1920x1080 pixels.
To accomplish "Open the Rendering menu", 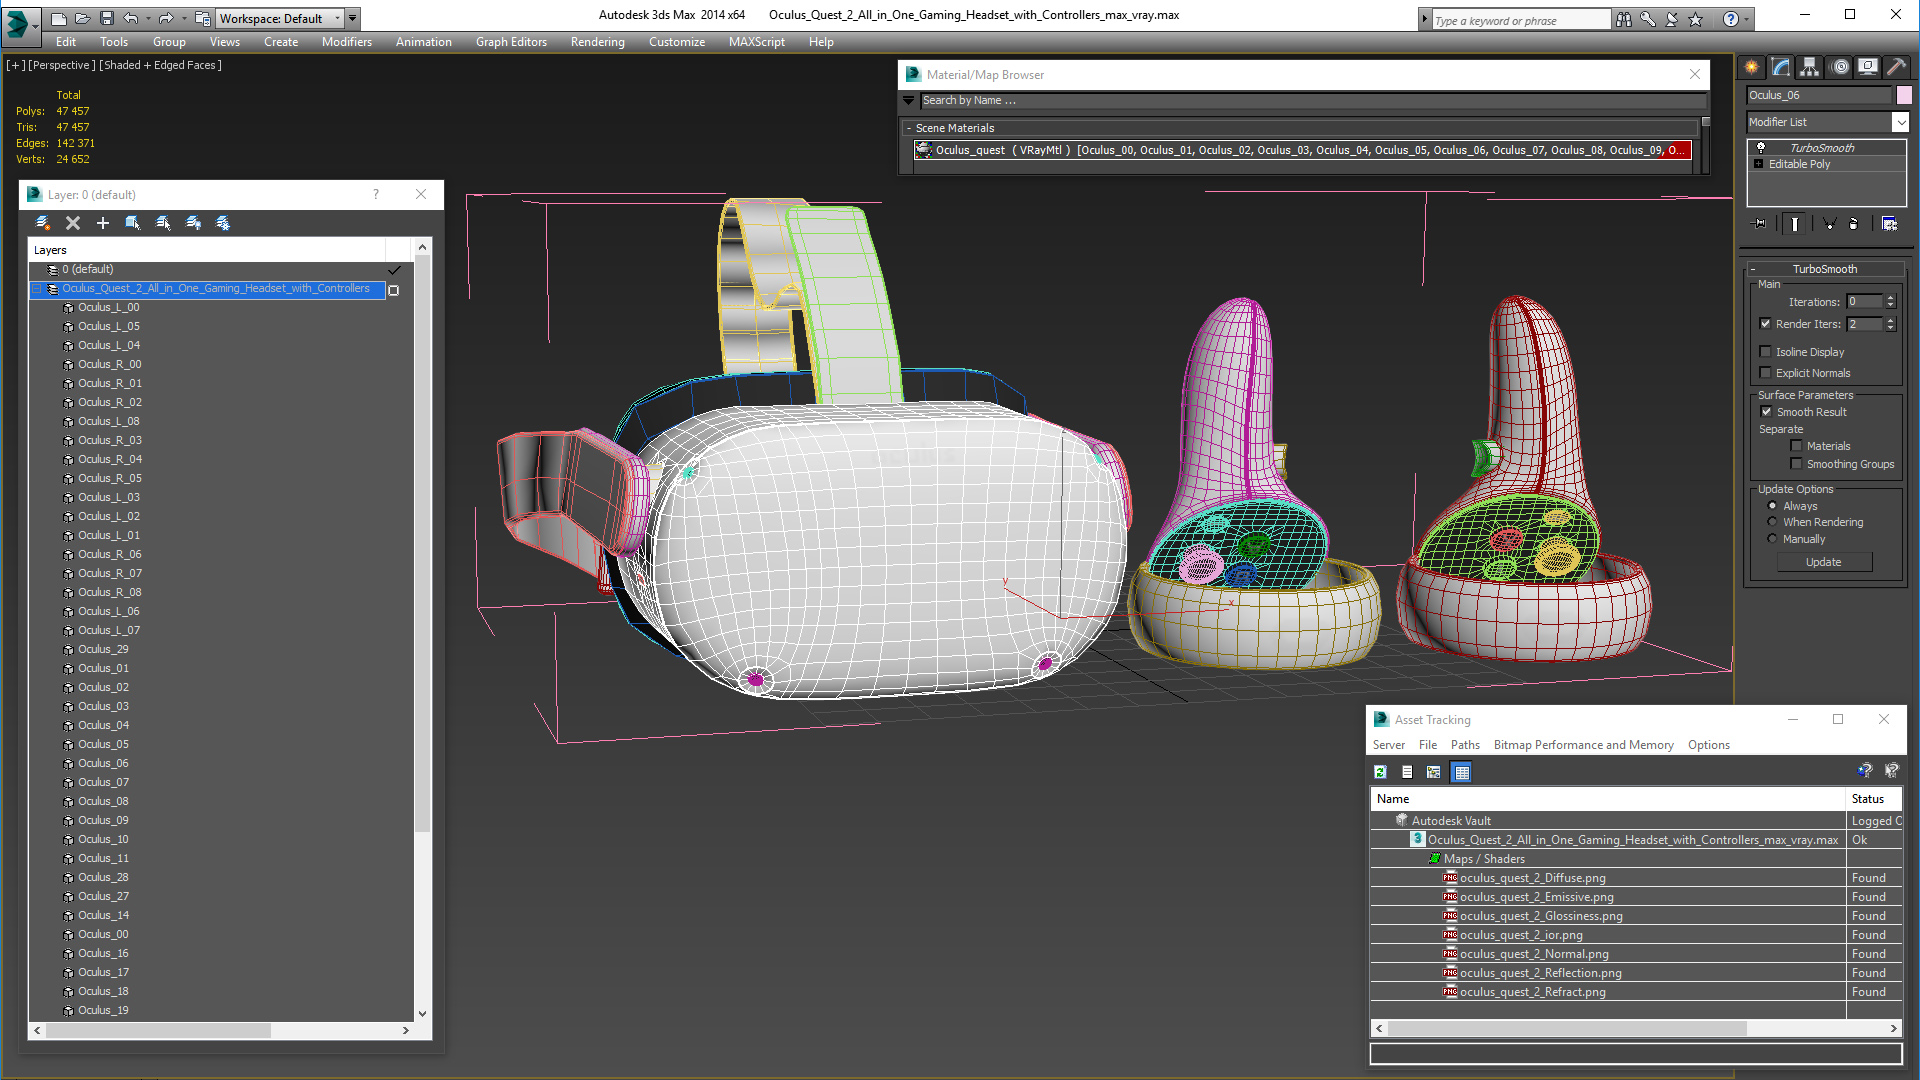I will click(597, 42).
